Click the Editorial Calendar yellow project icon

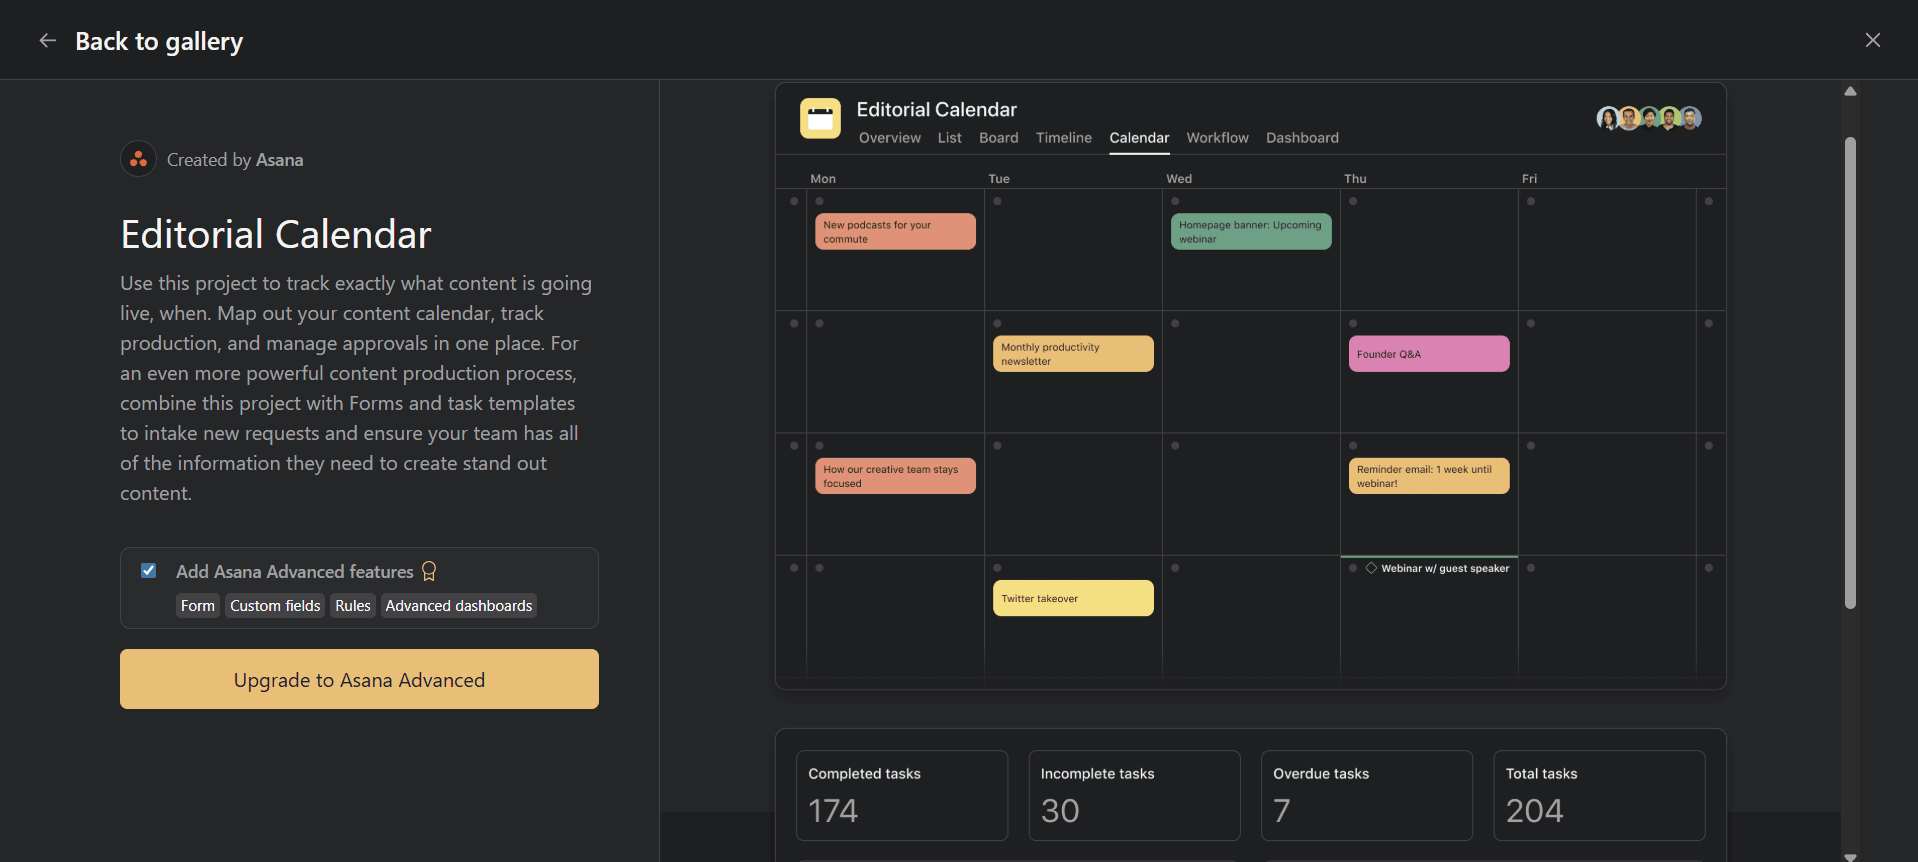tap(820, 118)
